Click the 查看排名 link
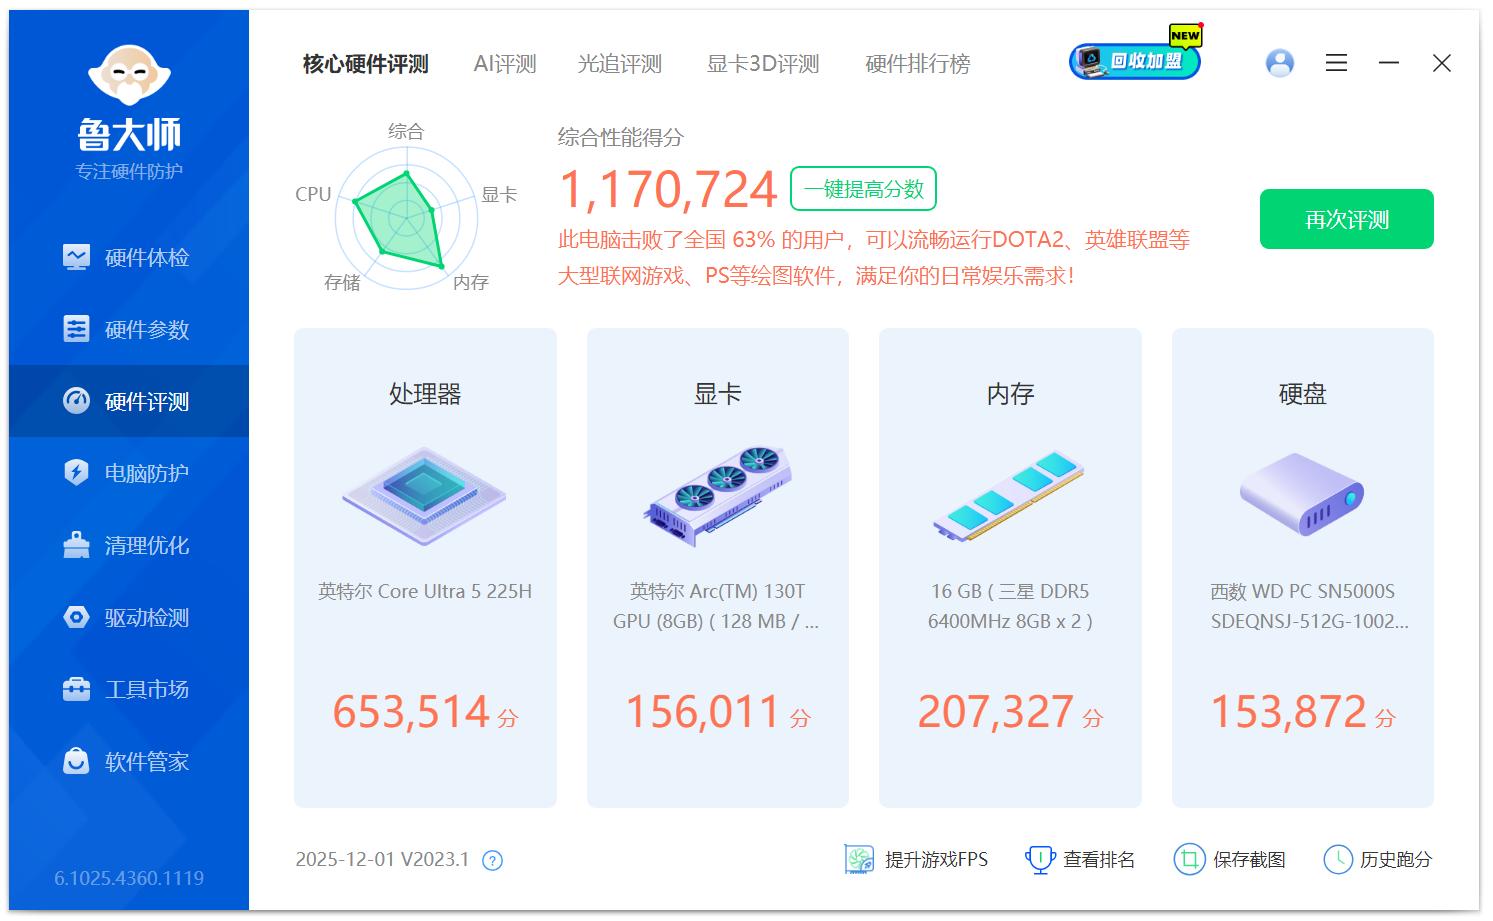Viewport: 1493px width, 921px height. [1080, 859]
